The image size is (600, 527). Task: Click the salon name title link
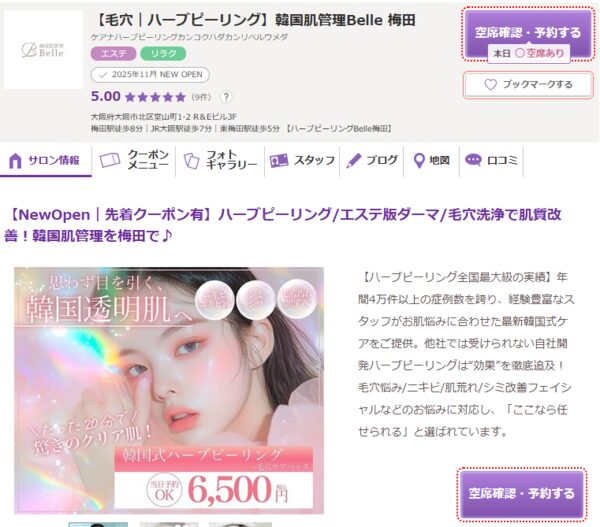253,20
